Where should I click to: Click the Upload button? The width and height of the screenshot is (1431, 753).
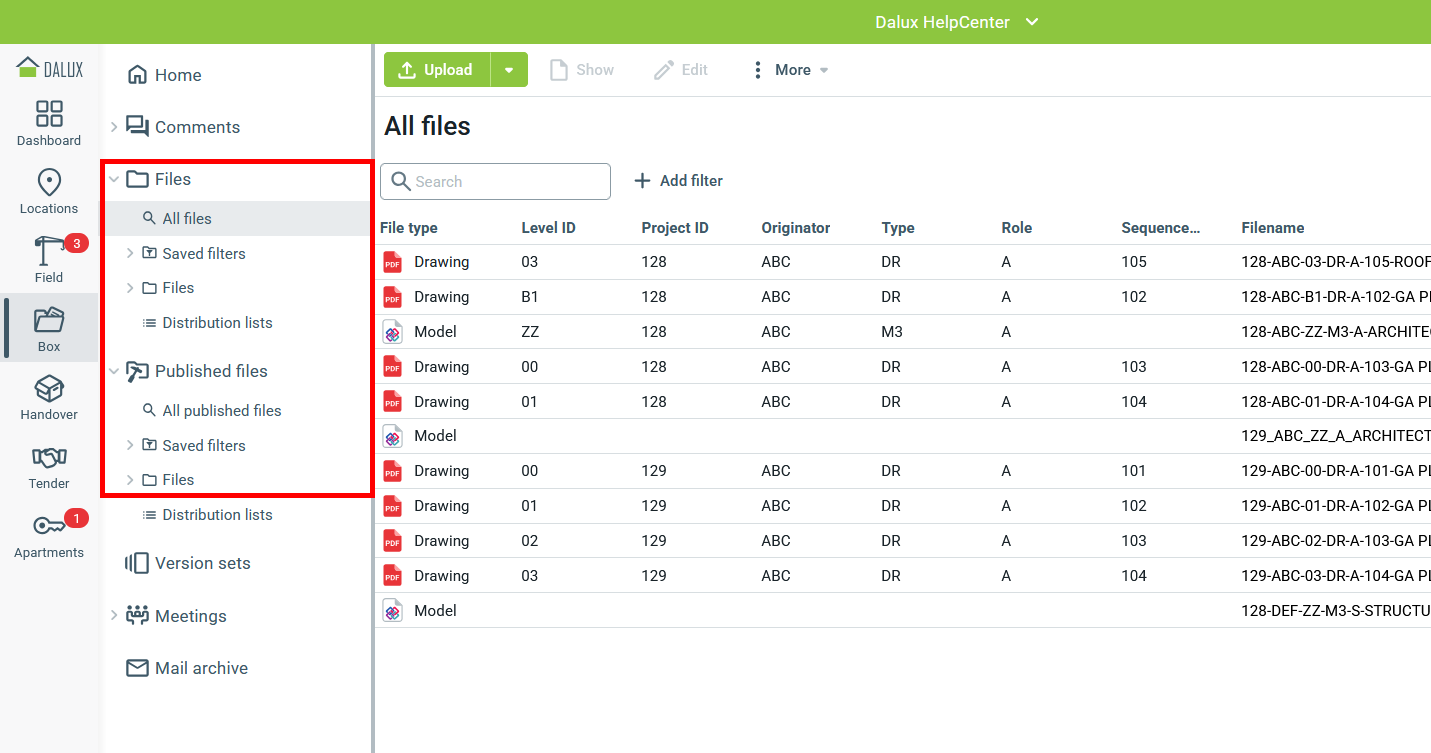click(436, 69)
